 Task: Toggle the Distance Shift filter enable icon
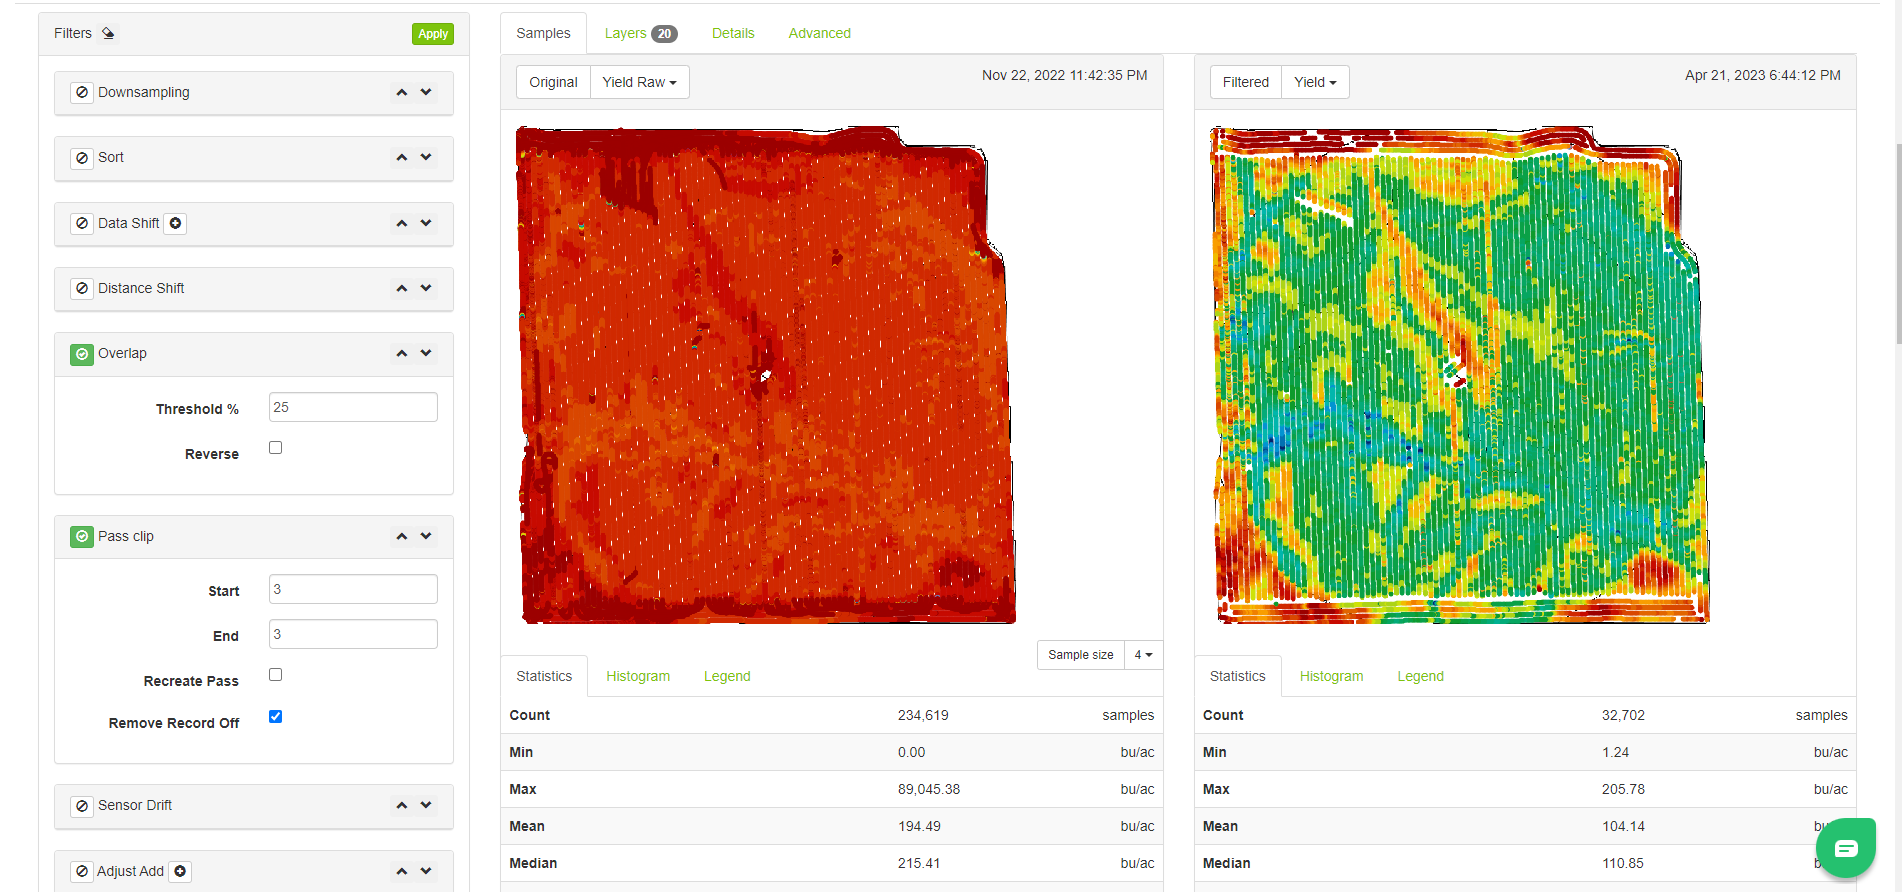(82, 288)
